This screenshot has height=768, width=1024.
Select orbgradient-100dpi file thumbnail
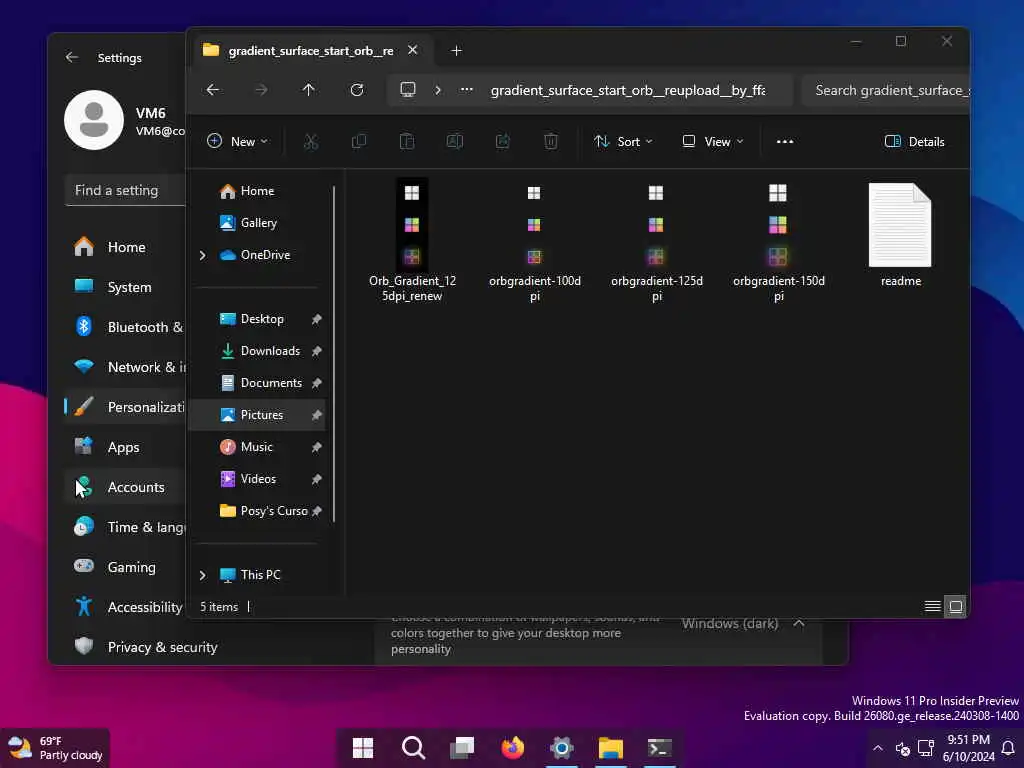(x=534, y=225)
